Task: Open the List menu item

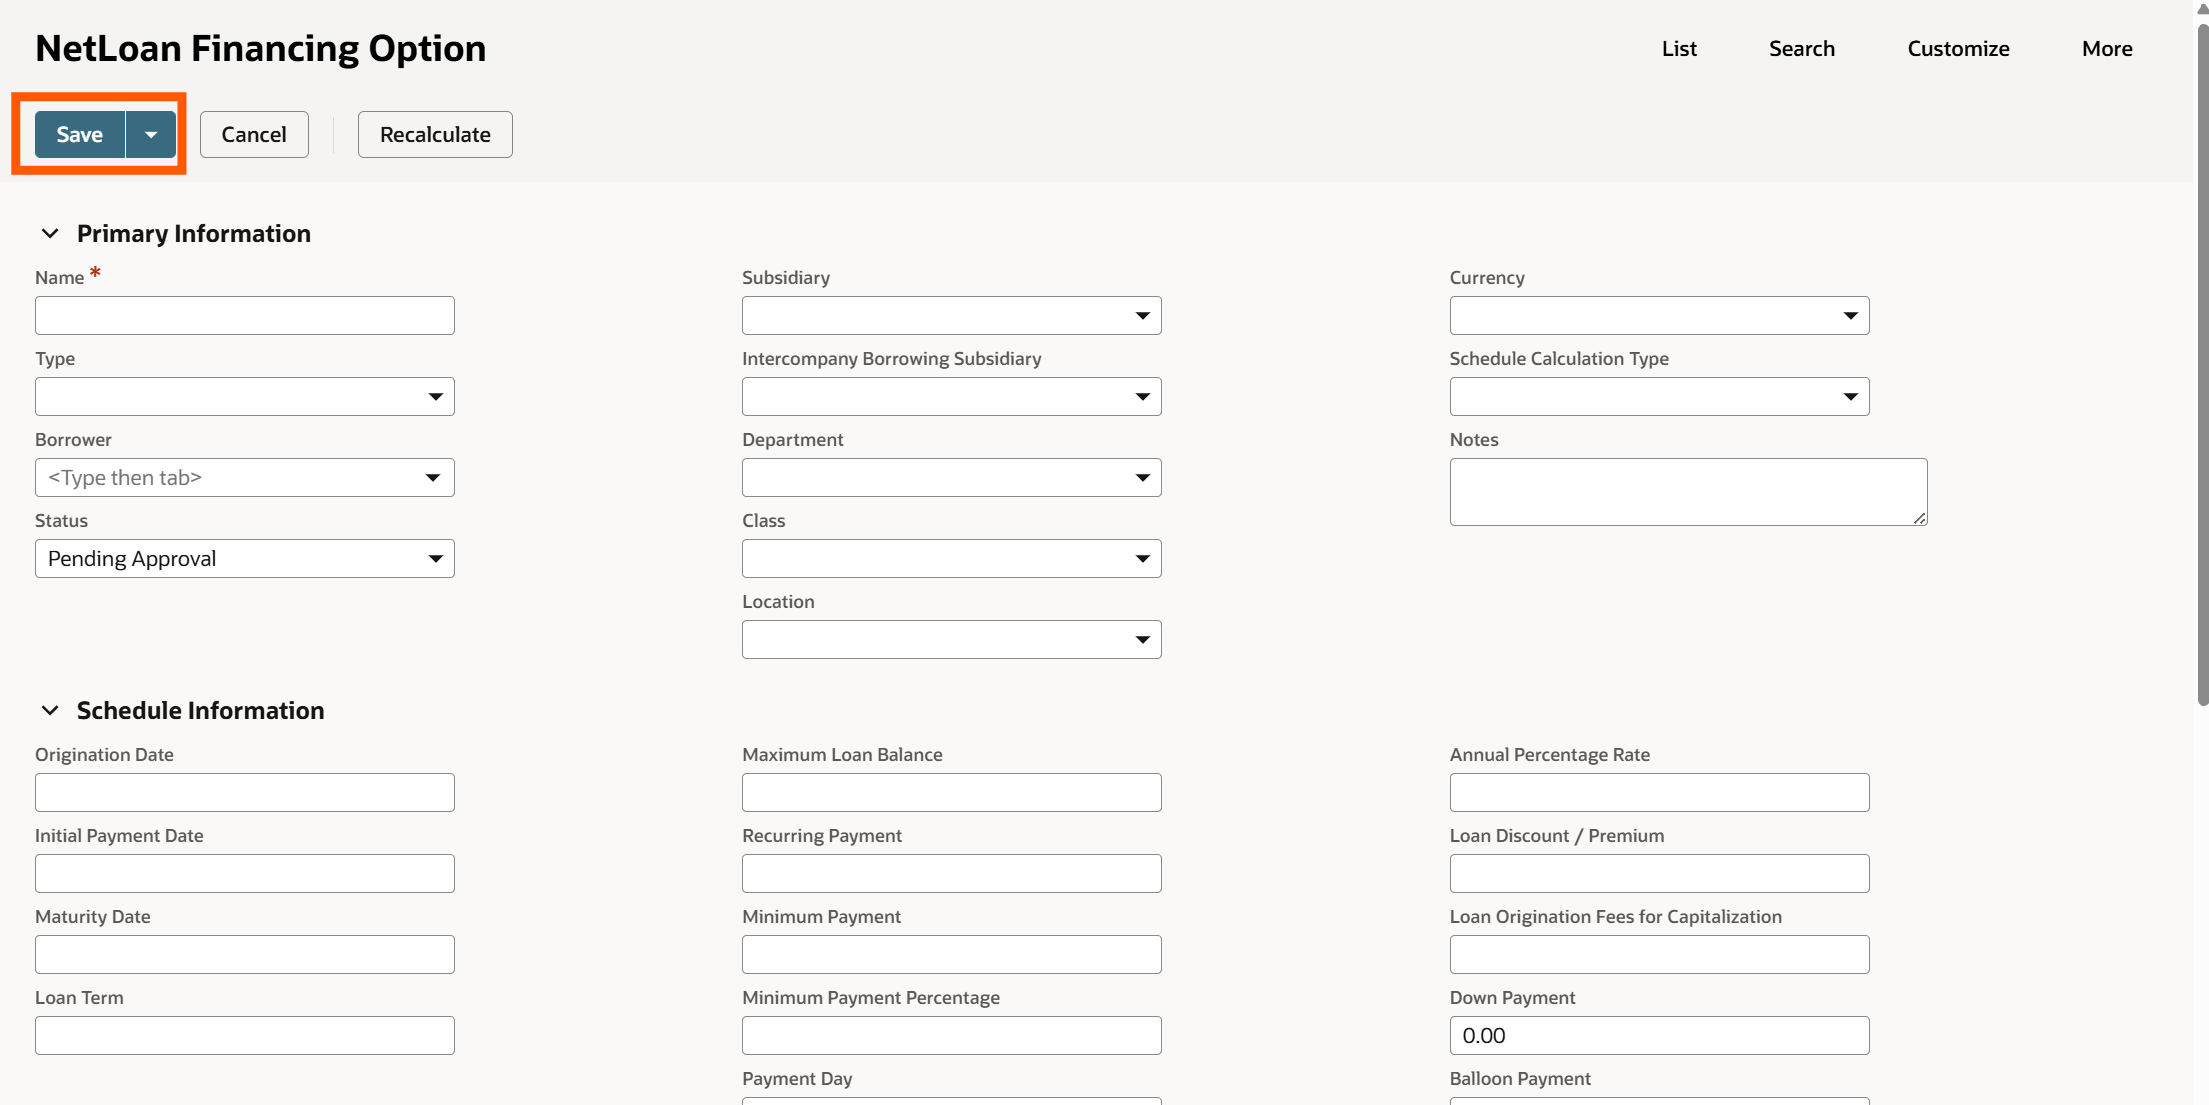Action: click(x=1679, y=49)
